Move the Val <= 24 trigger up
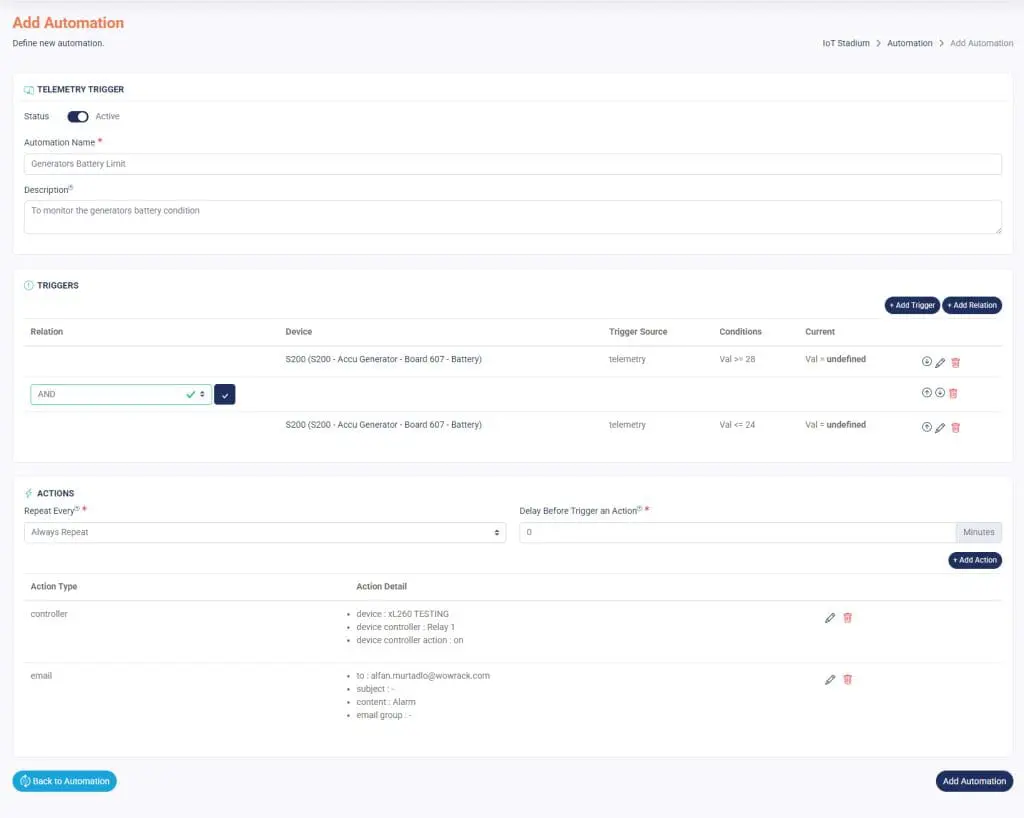This screenshot has height=818, width=1024. [x=926, y=427]
